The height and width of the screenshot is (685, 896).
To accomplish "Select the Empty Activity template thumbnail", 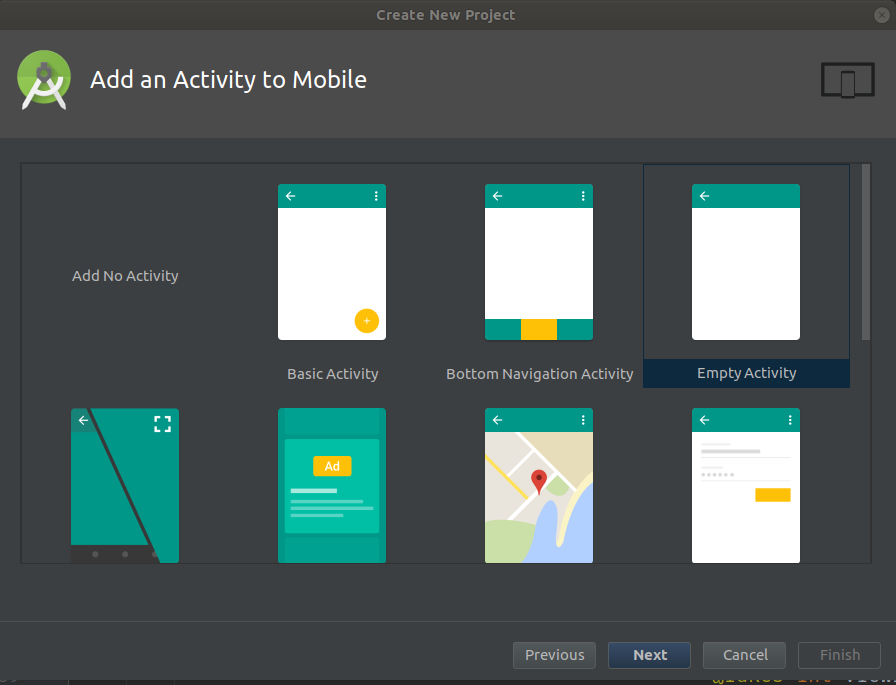I will [746, 262].
